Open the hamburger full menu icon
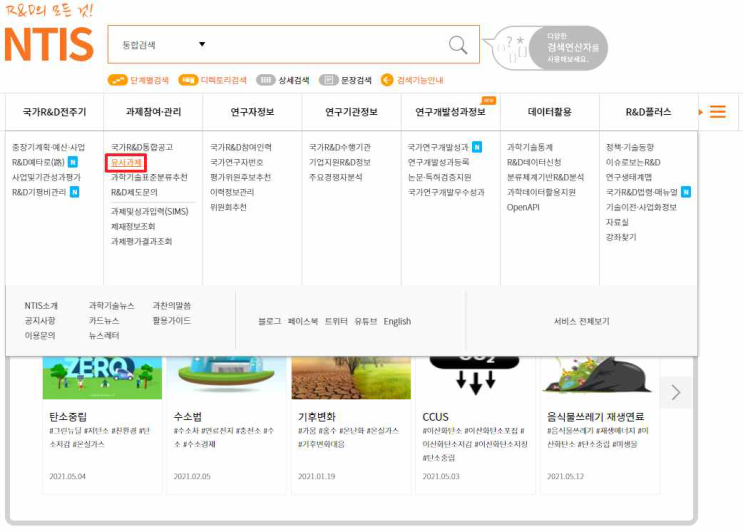 click(717, 112)
